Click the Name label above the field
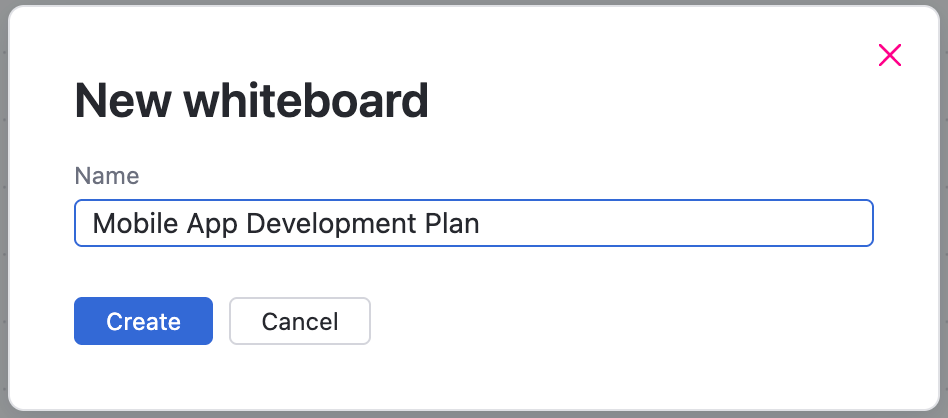The image size is (948, 418). click(107, 176)
